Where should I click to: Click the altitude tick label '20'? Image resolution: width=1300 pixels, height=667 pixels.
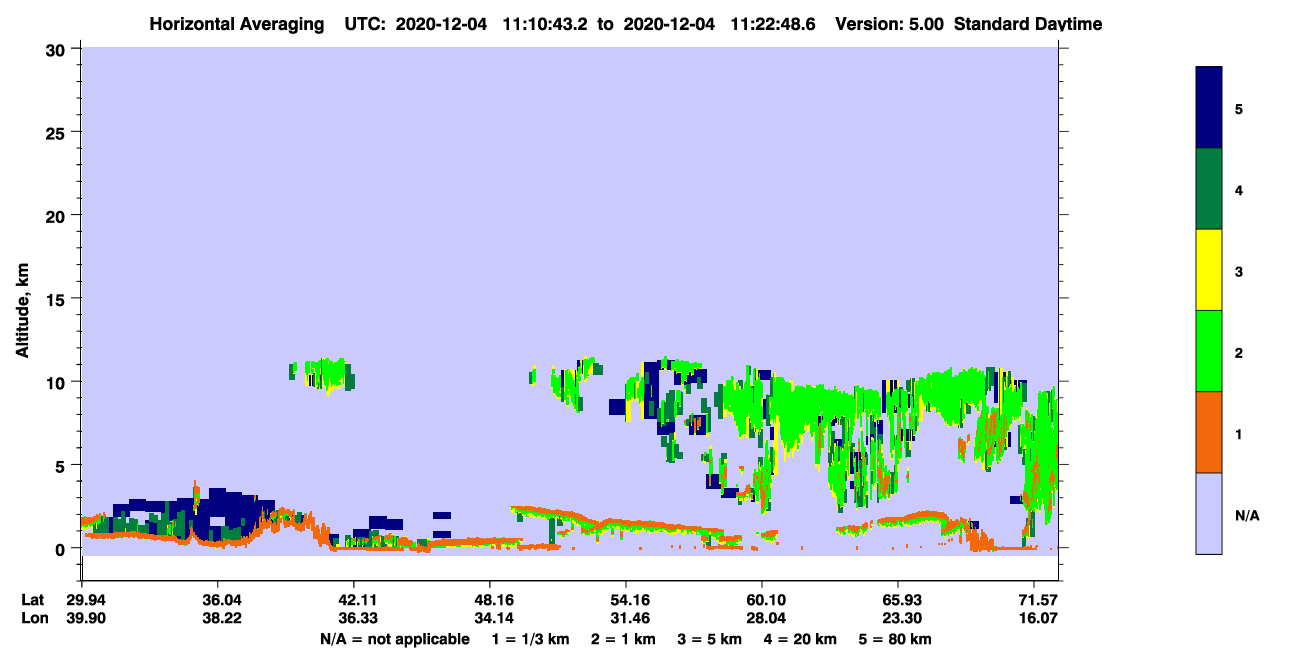pyautogui.click(x=58, y=215)
